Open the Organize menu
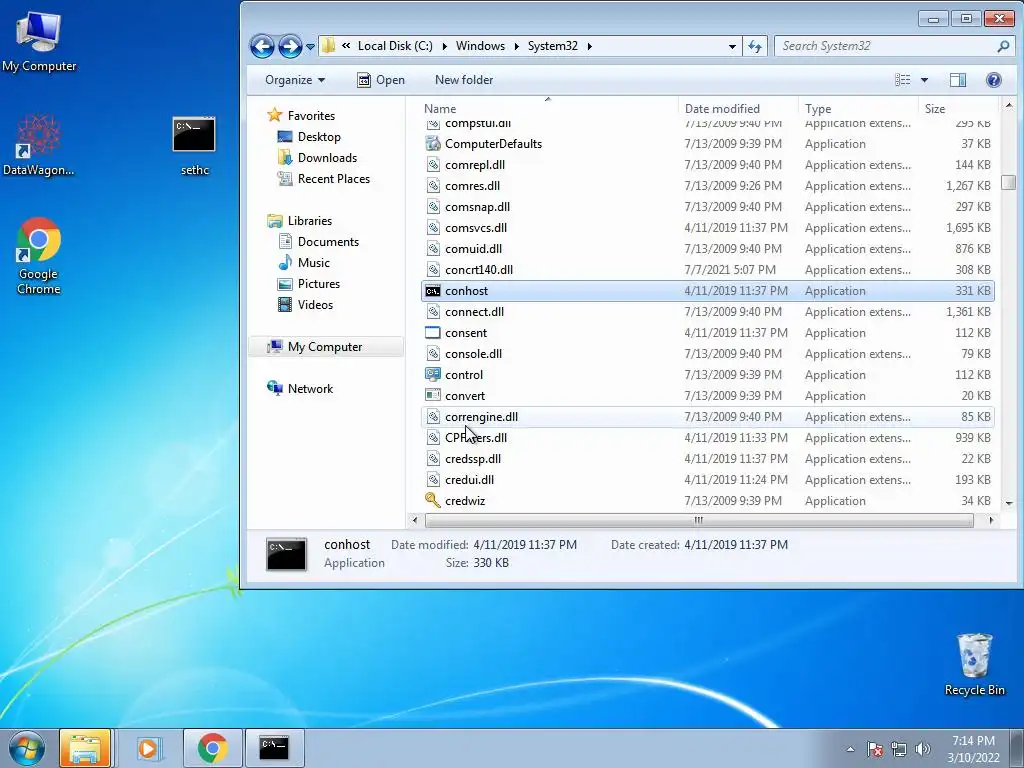 pos(295,80)
